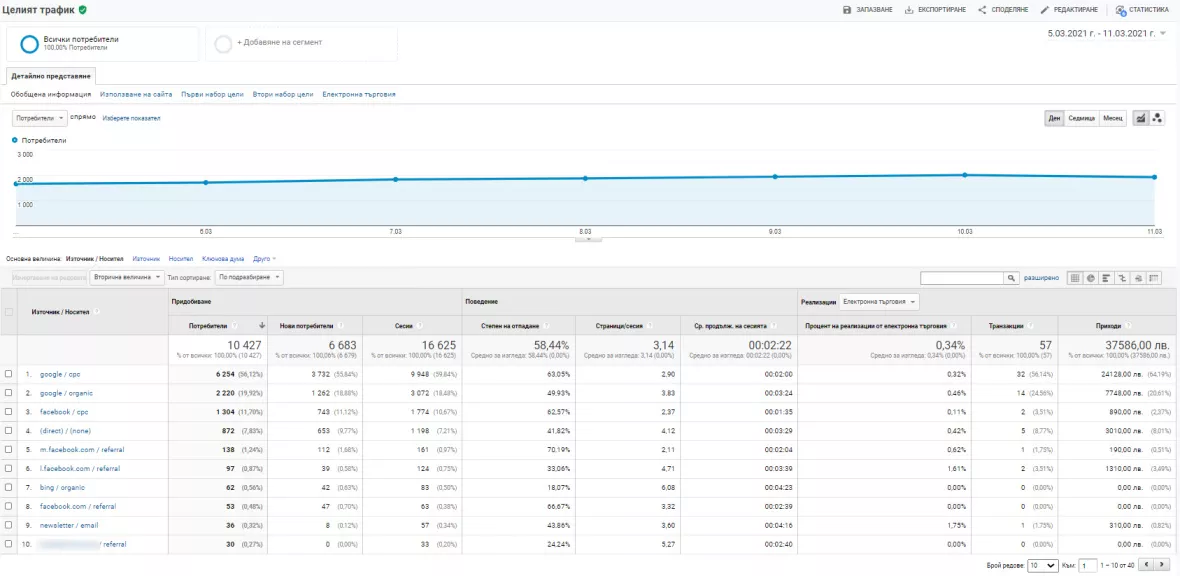Check the facebook / cpc row checkbox
This screenshot has width=1180, height=576.
tap(8, 412)
